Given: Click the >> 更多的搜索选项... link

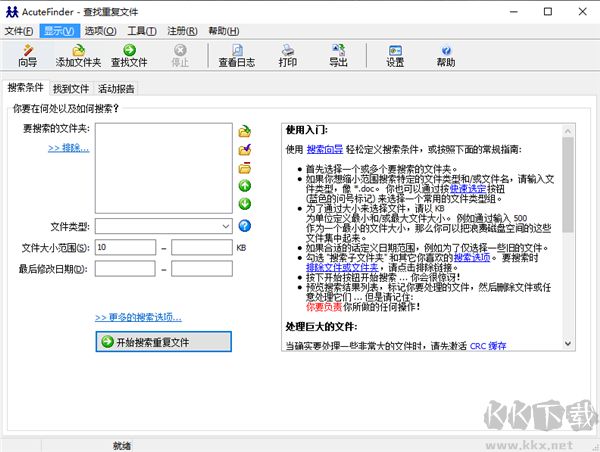Looking at the screenshot, I should pyautogui.click(x=138, y=317).
